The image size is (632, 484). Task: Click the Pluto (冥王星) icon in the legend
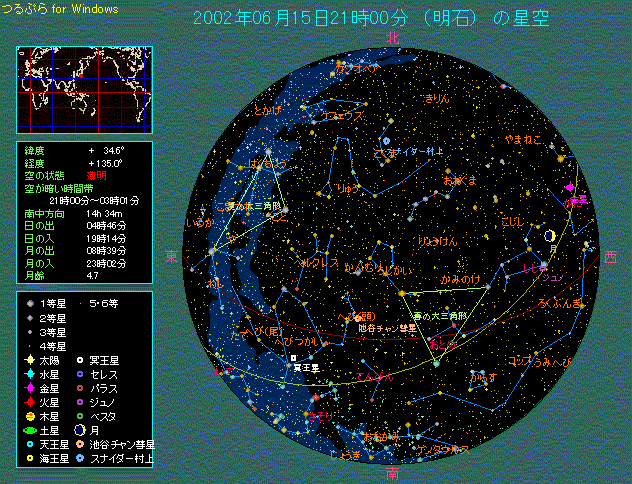(x=80, y=360)
